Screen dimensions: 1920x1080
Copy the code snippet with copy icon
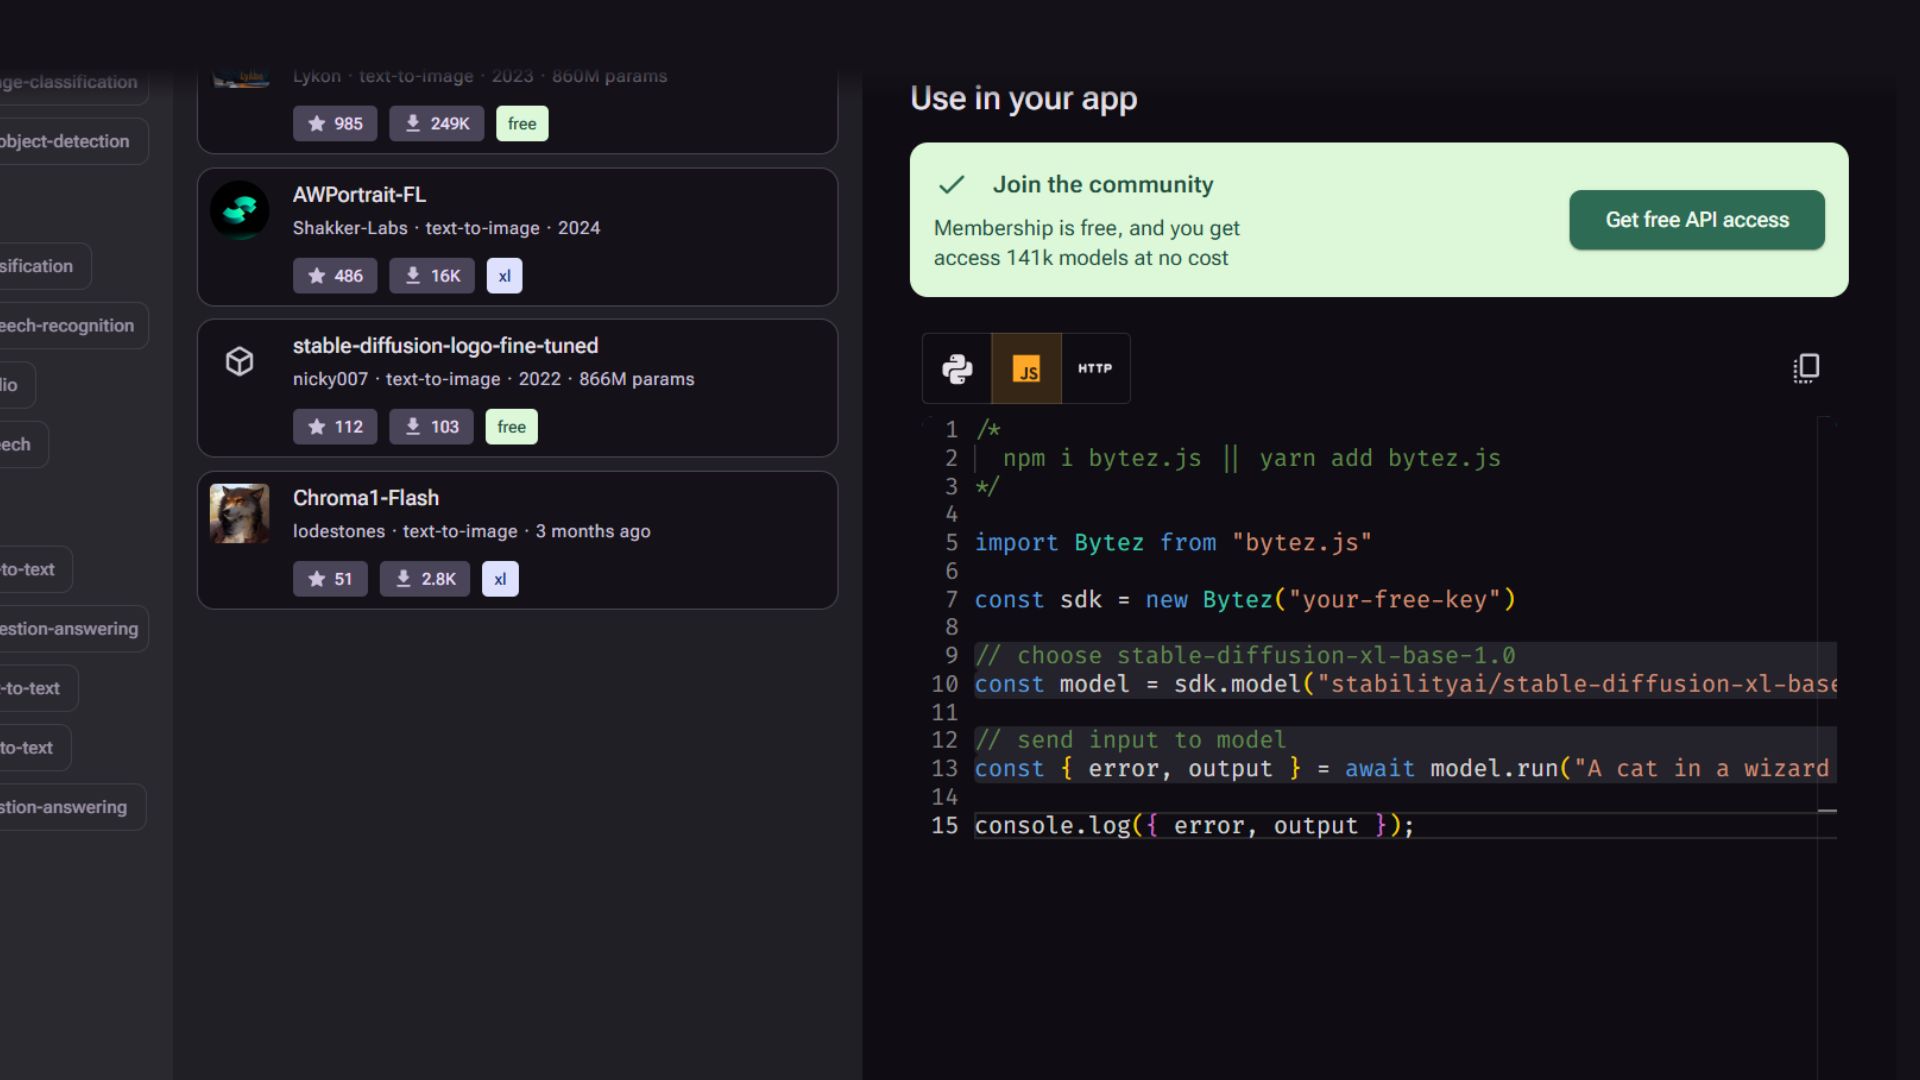(x=1805, y=369)
